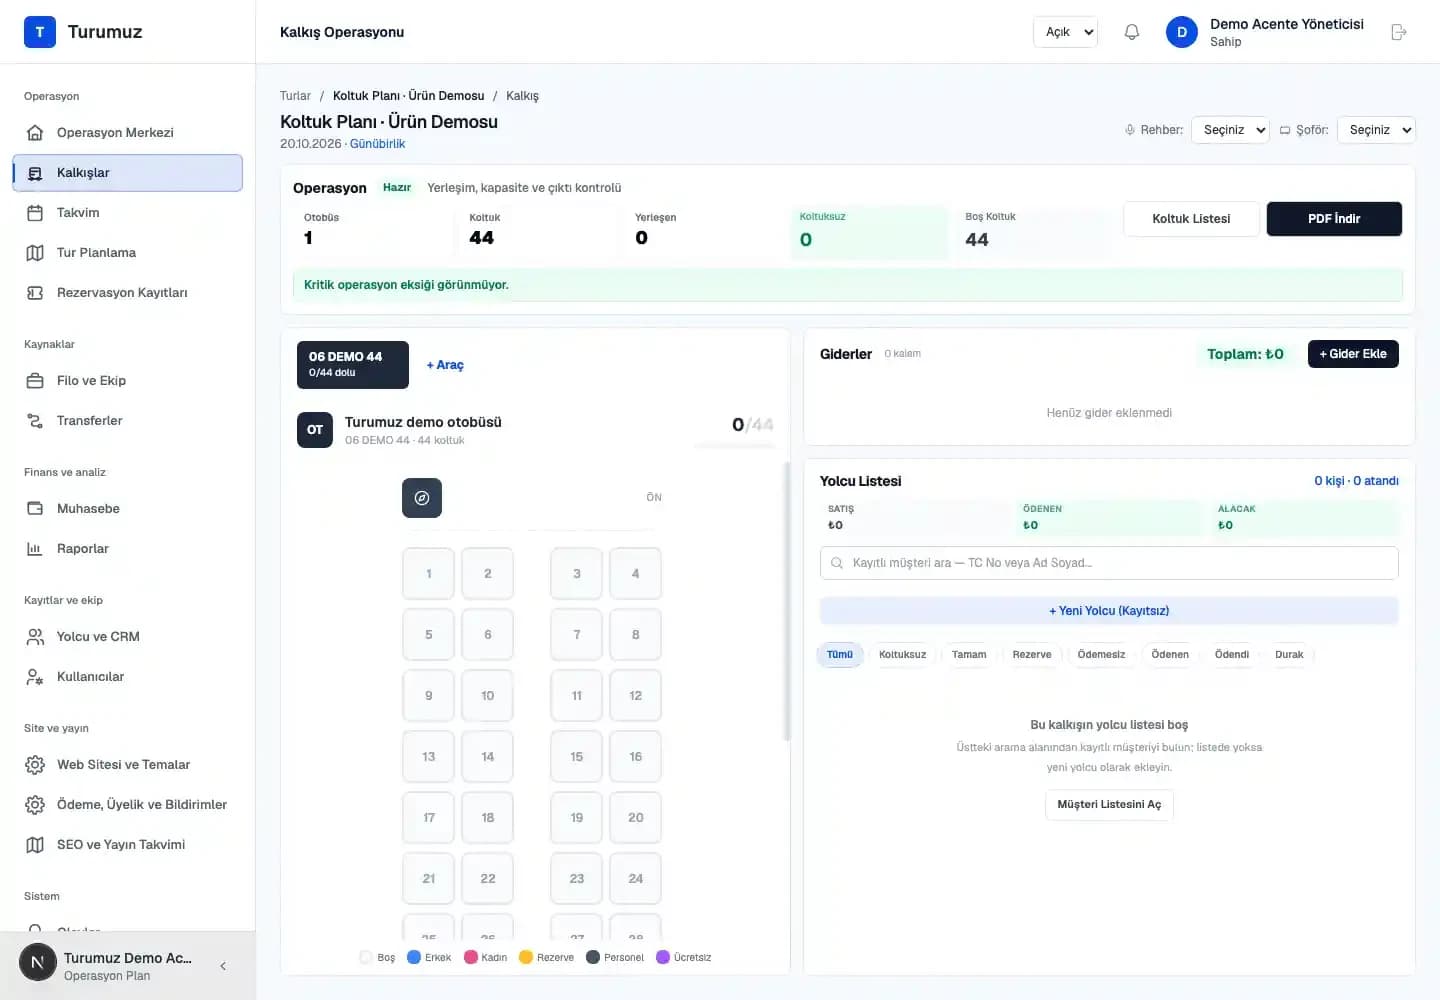Open the Rehber selection dropdown
The height and width of the screenshot is (1000, 1440).
(x=1230, y=130)
